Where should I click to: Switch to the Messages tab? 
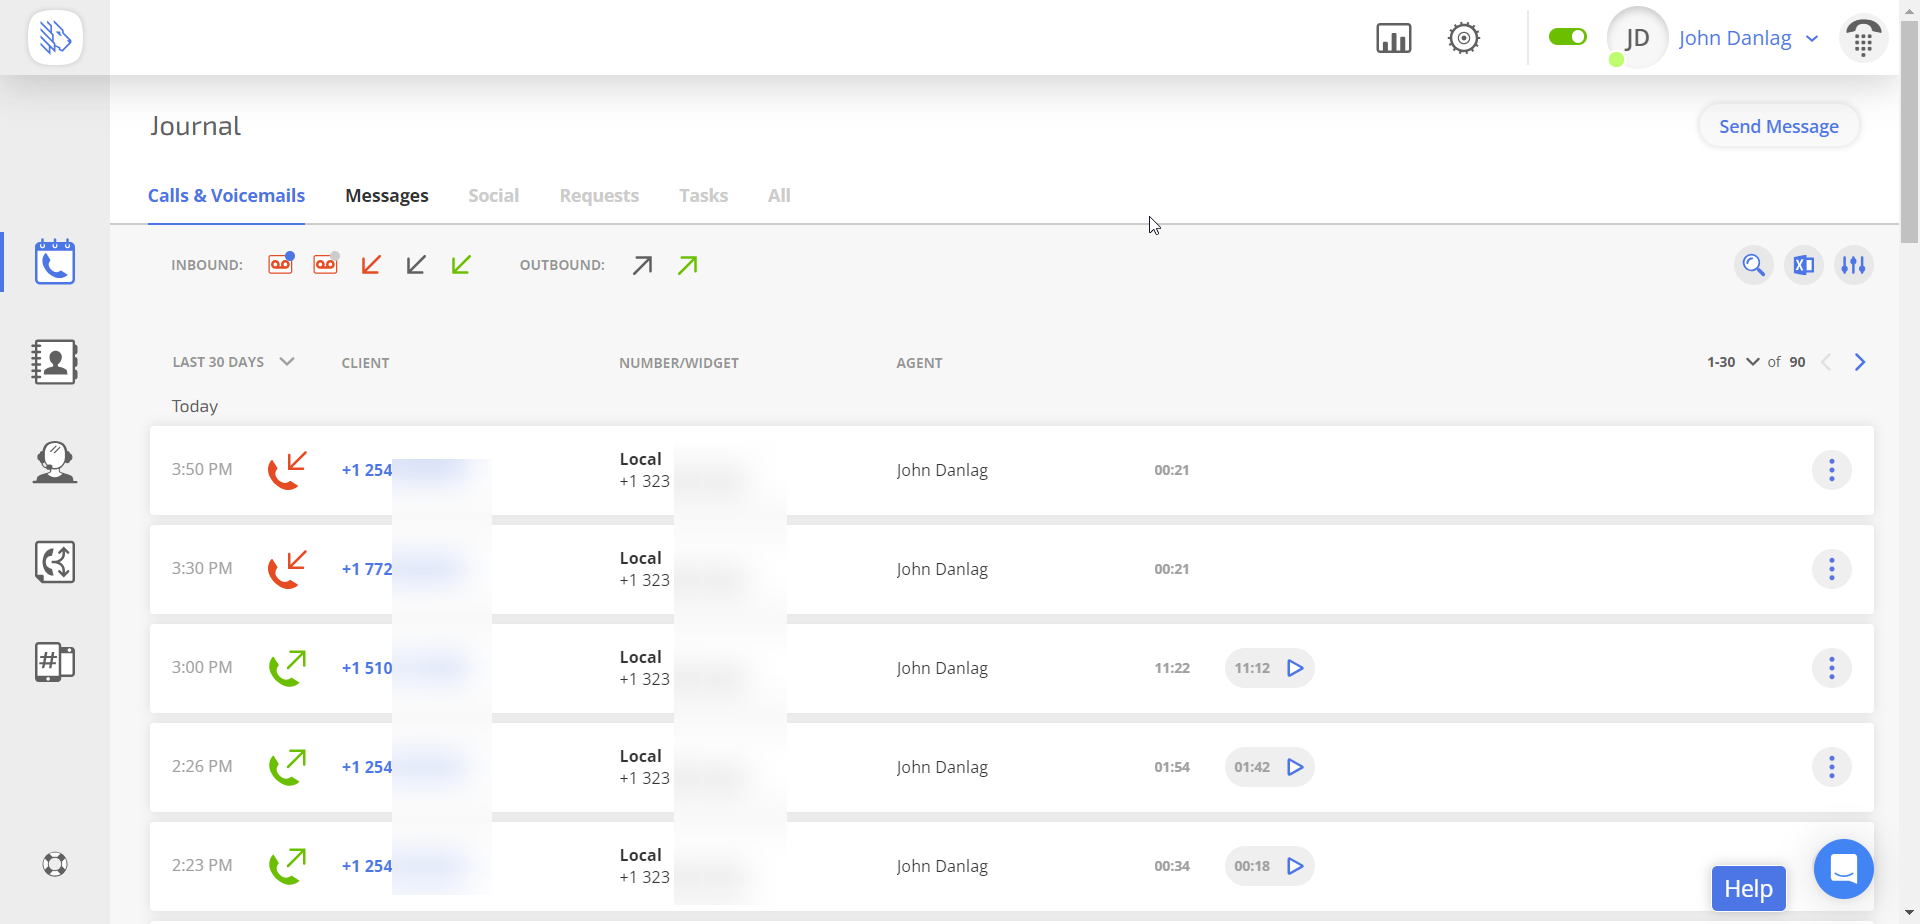[386, 196]
